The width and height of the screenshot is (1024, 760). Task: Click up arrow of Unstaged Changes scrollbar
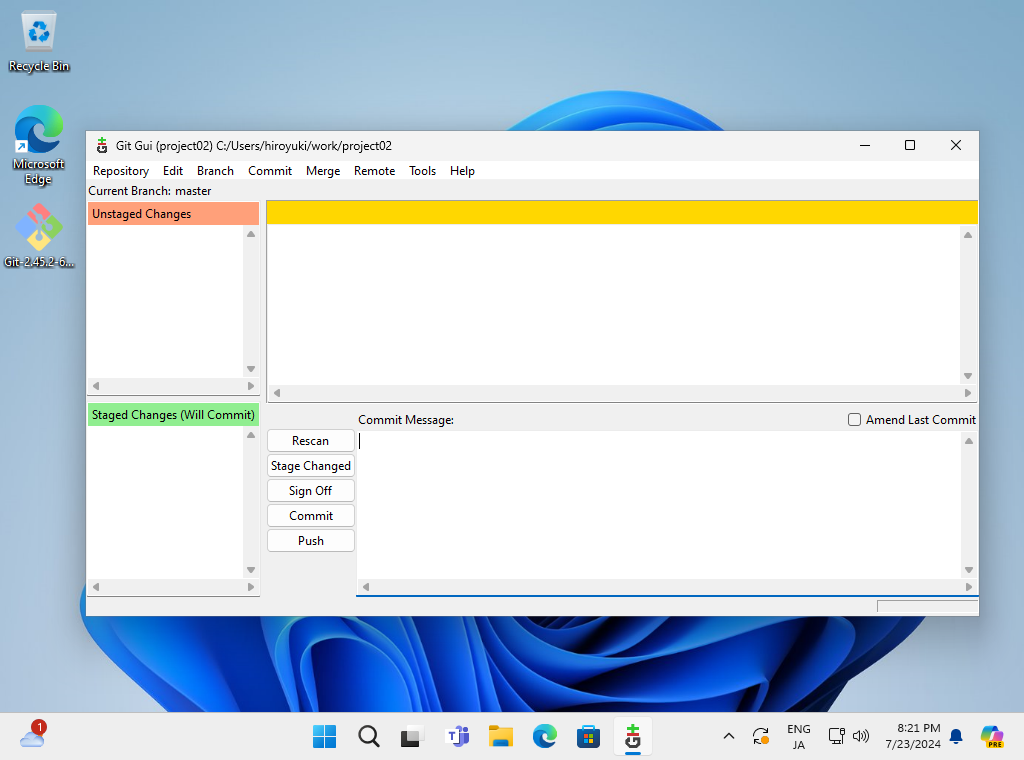pyautogui.click(x=251, y=234)
